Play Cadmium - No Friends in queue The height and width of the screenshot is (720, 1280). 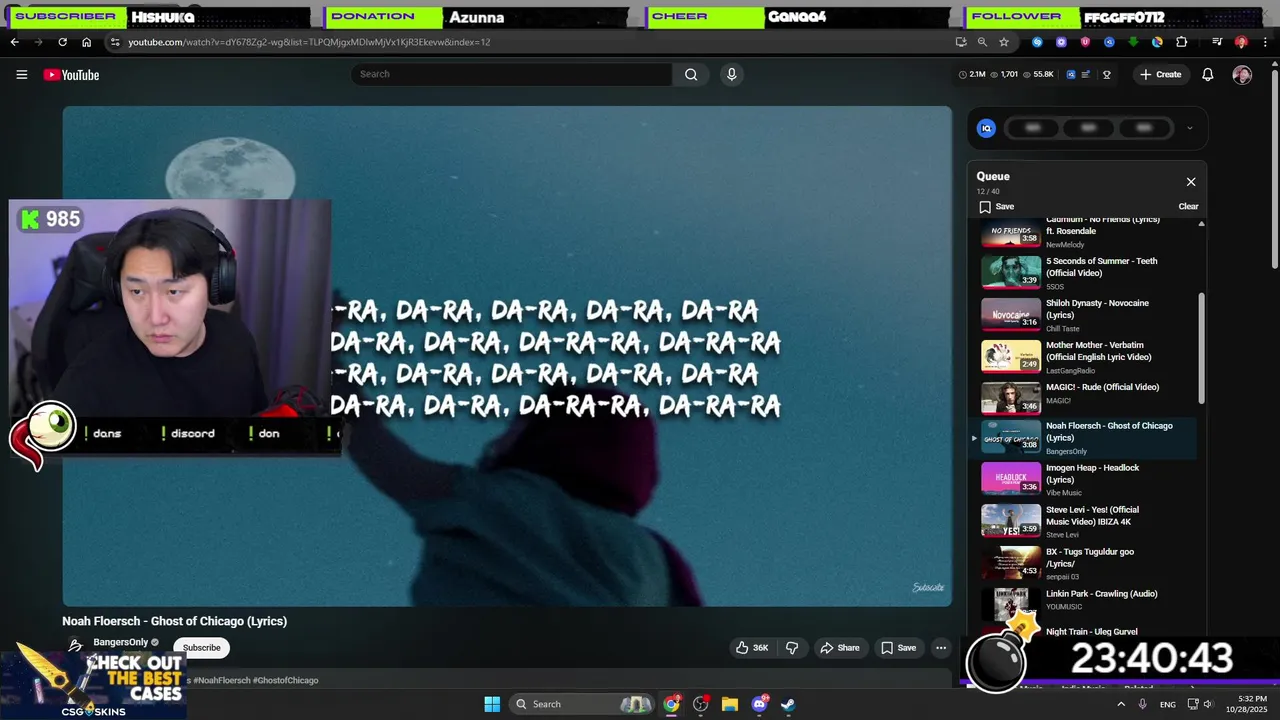point(1088,232)
